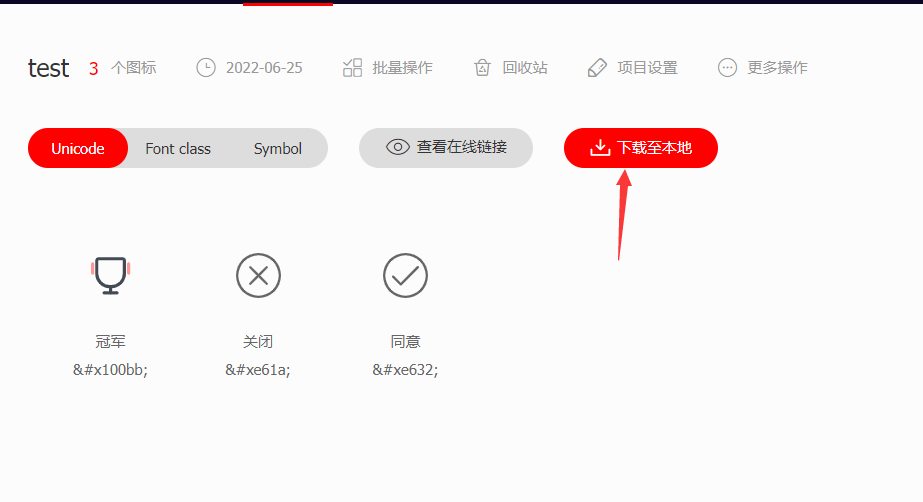
Task: Click the 项目设置 pencil icon
Action: tap(597, 68)
